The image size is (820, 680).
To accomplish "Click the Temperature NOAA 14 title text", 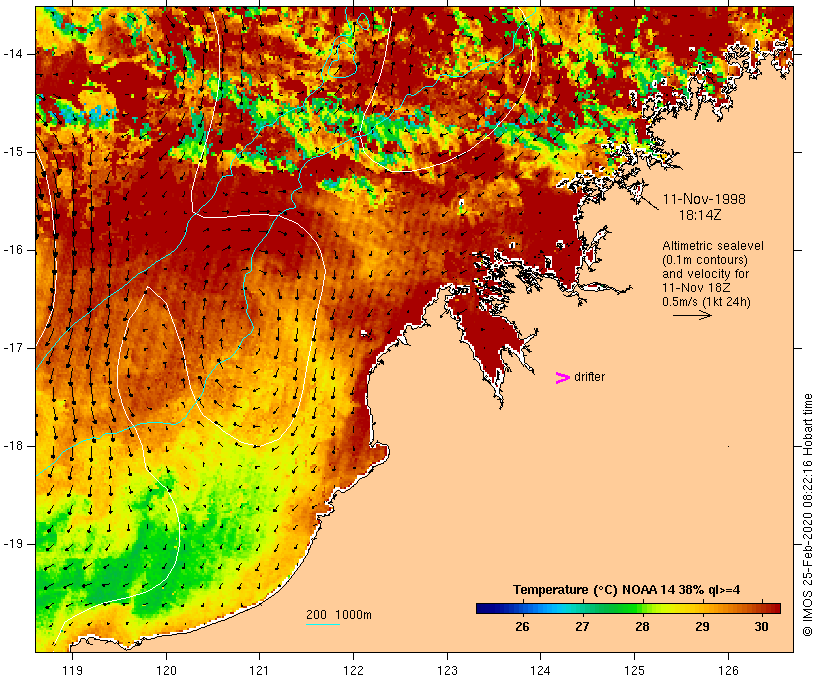I will point(627,590).
